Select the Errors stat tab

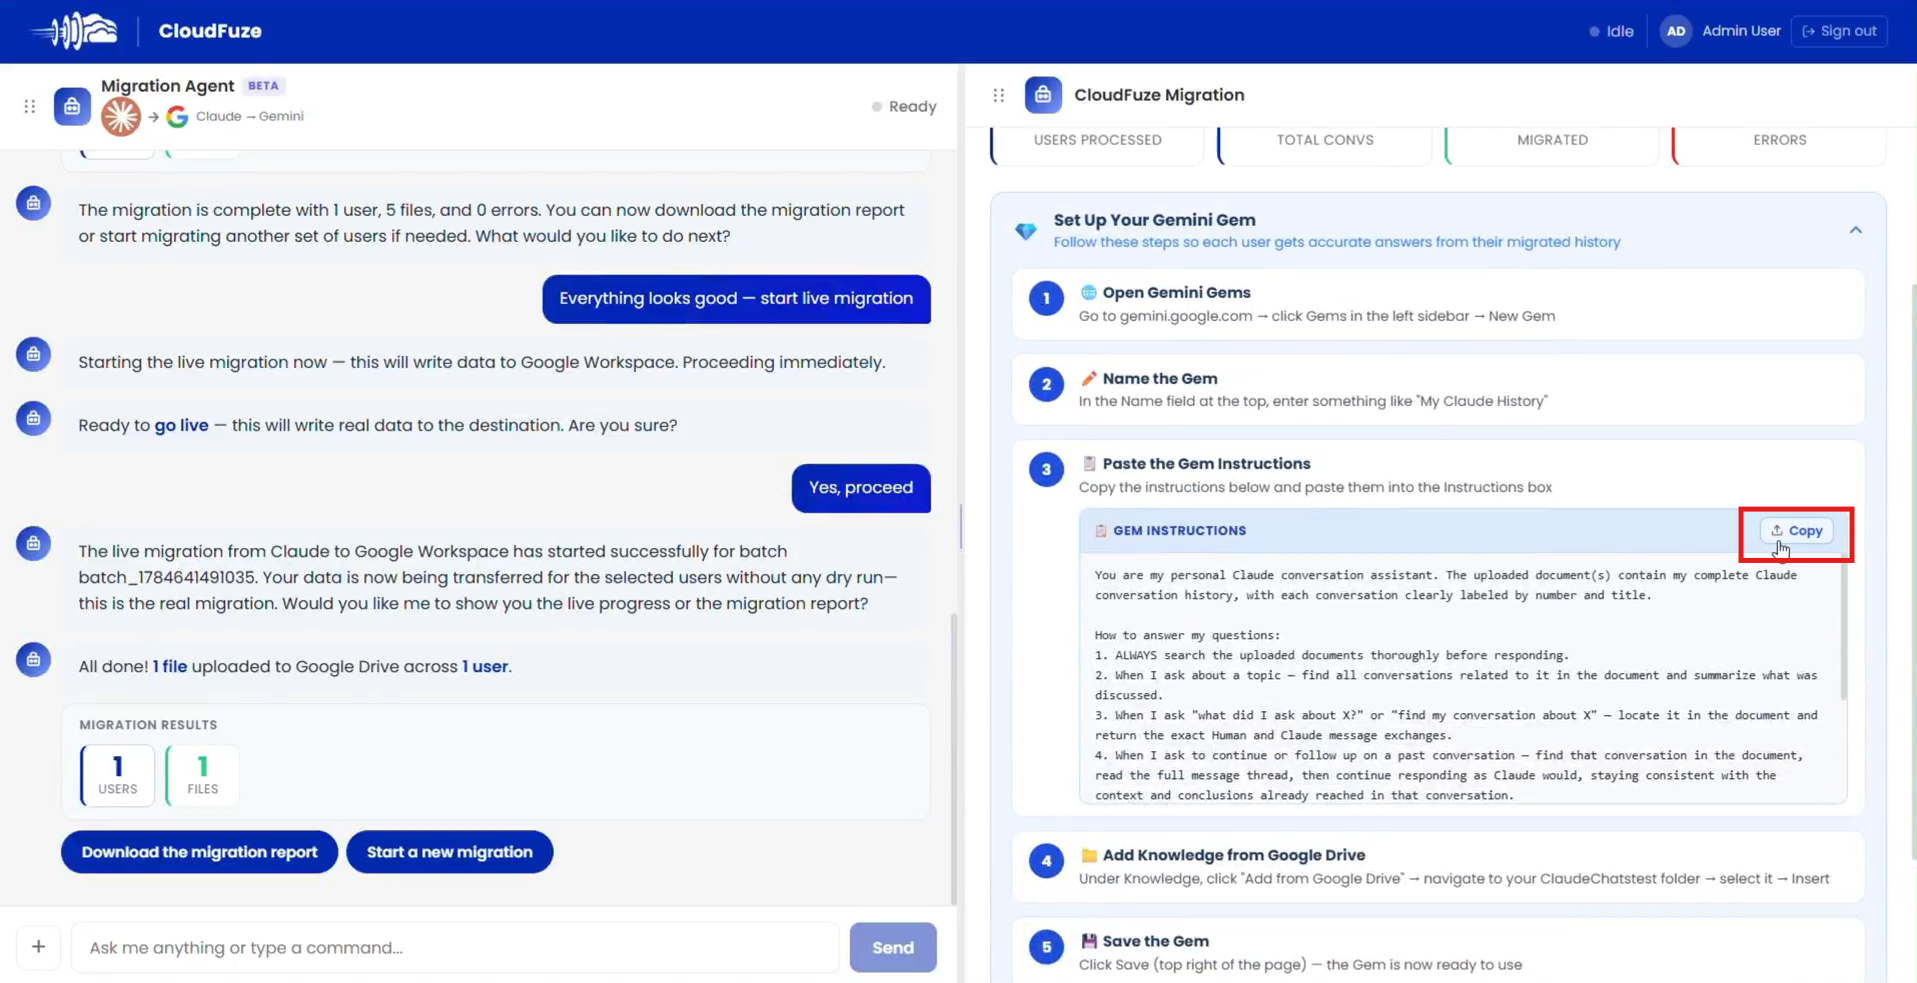pyautogui.click(x=1779, y=141)
